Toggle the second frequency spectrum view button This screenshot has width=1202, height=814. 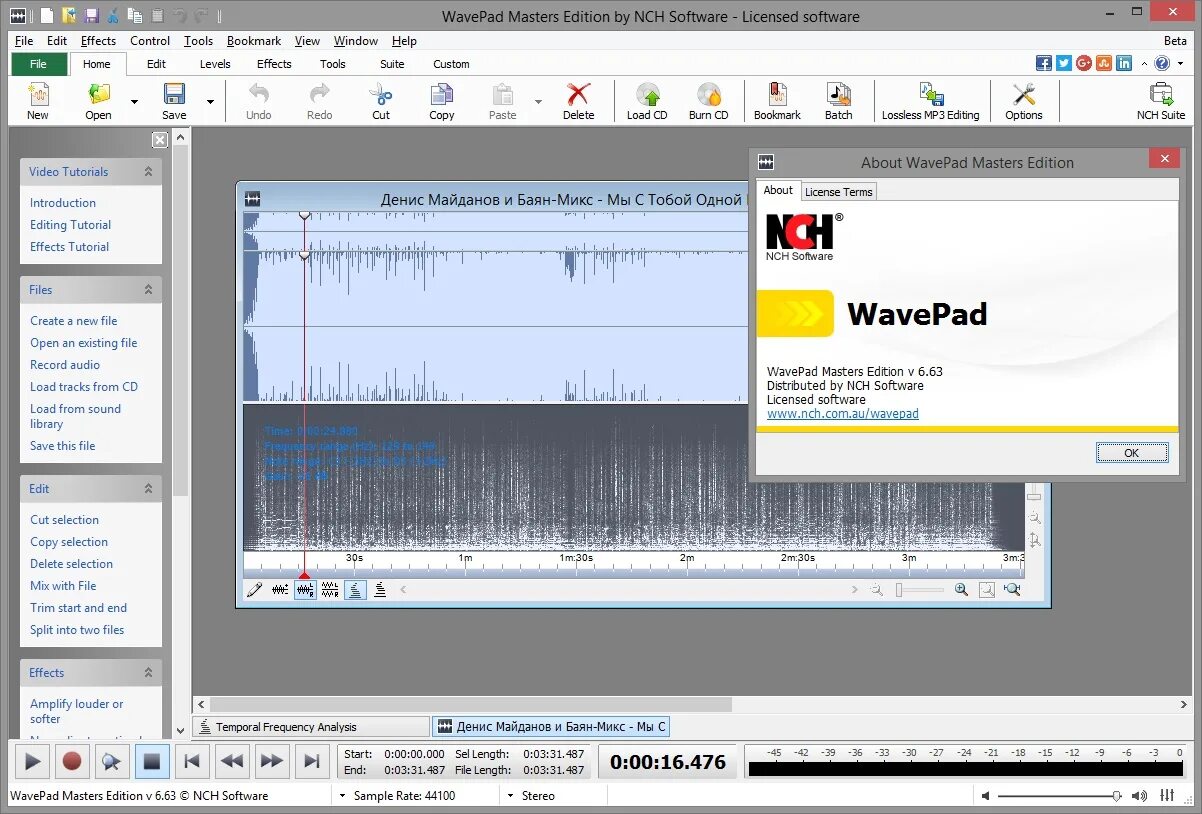[x=380, y=590]
